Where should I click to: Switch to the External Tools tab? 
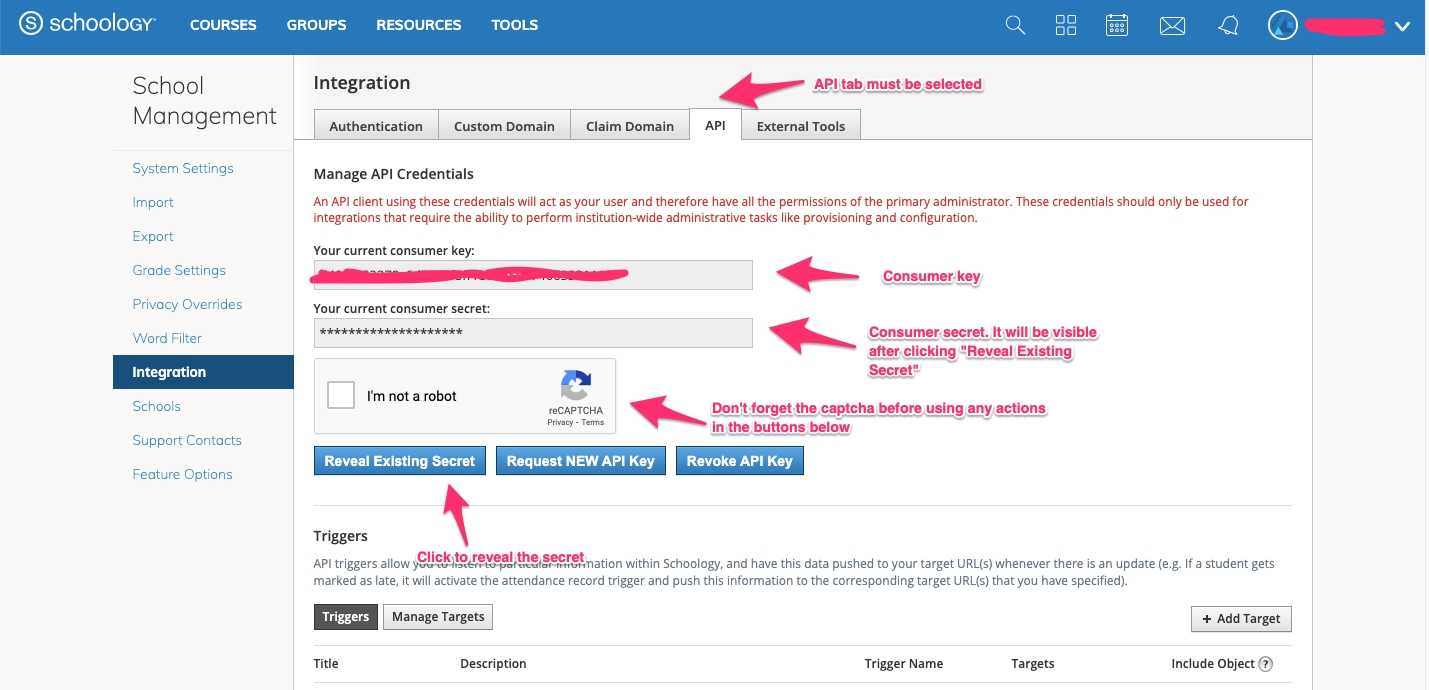pos(800,126)
